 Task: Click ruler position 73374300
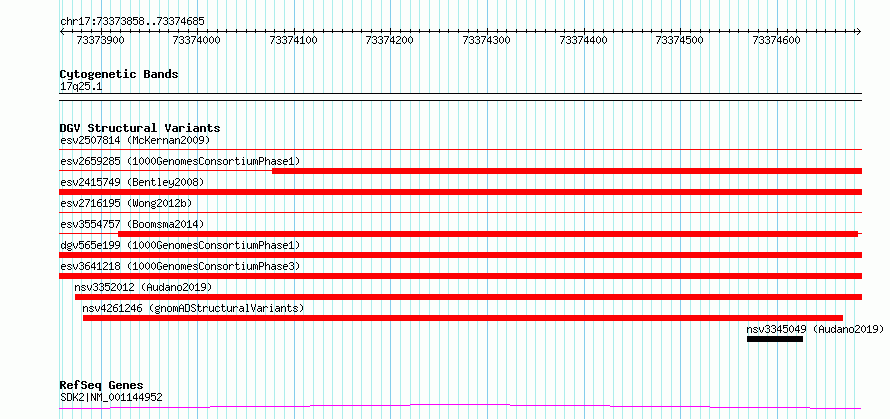tap(486, 40)
